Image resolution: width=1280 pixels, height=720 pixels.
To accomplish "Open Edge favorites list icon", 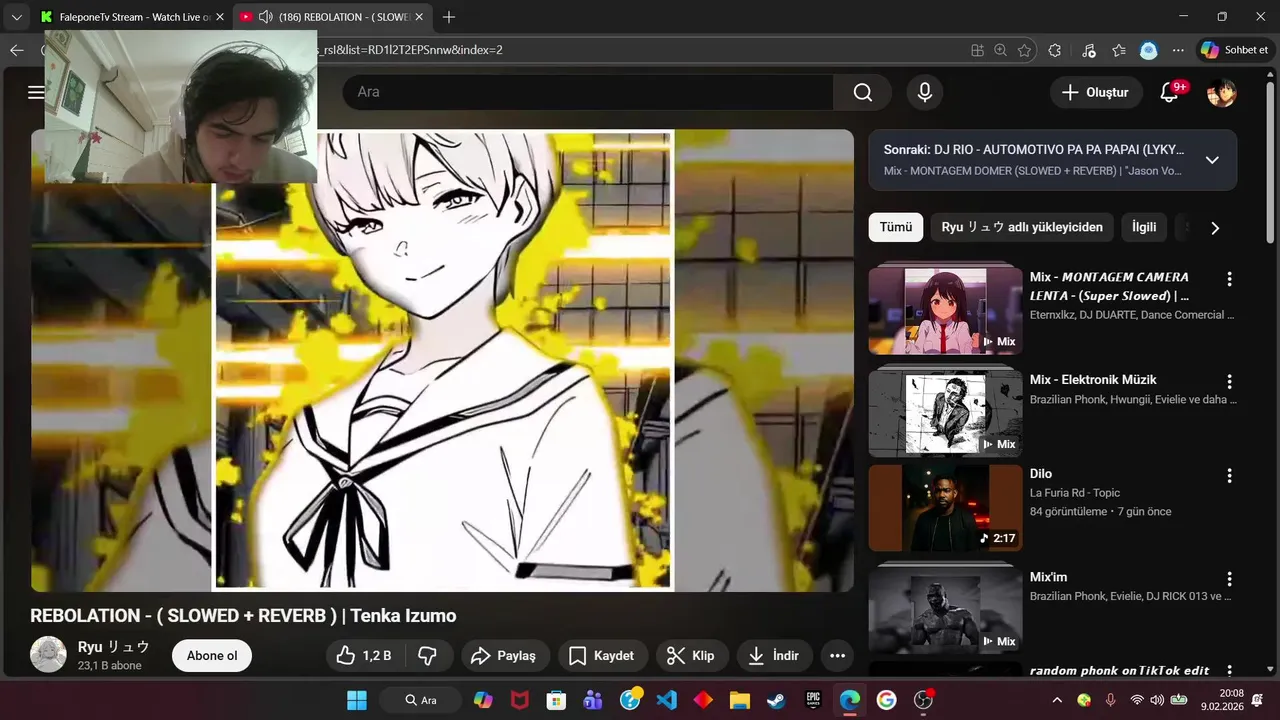I will coord(1119,50).
